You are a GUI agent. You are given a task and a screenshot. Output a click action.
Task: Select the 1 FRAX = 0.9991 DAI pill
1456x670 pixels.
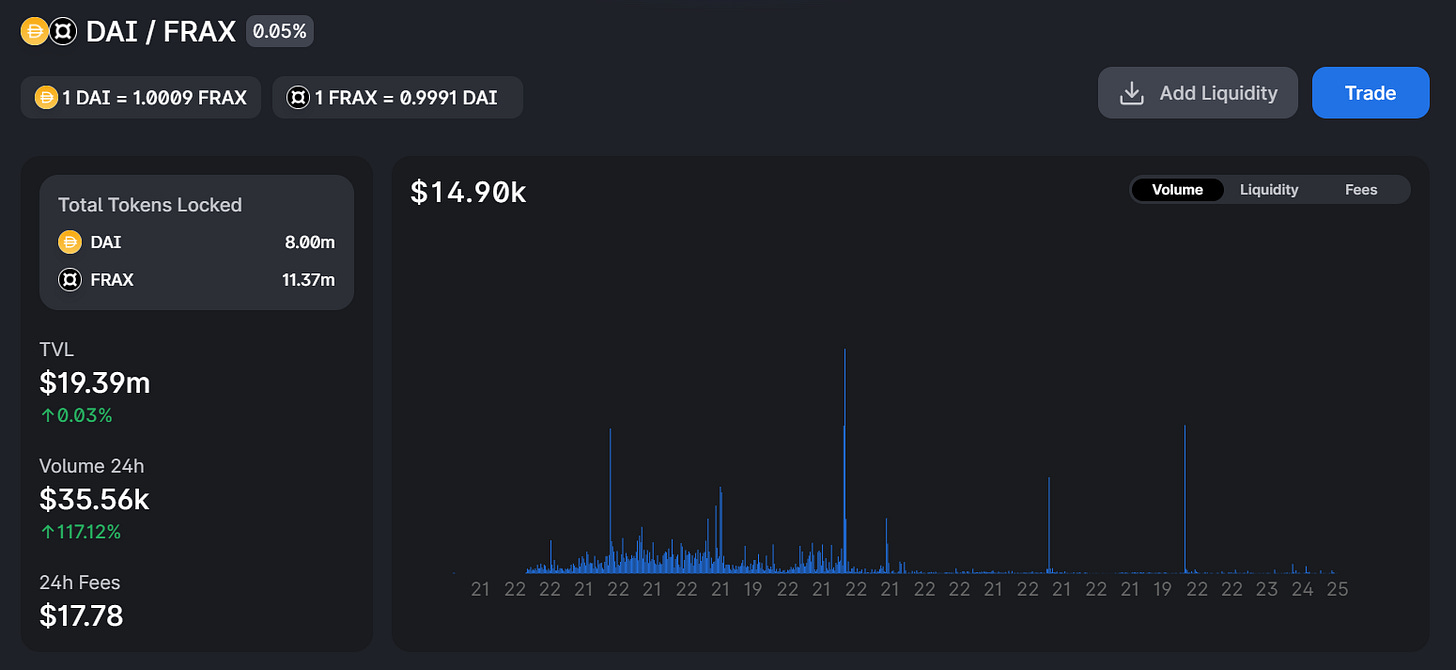tap(398, 97)
